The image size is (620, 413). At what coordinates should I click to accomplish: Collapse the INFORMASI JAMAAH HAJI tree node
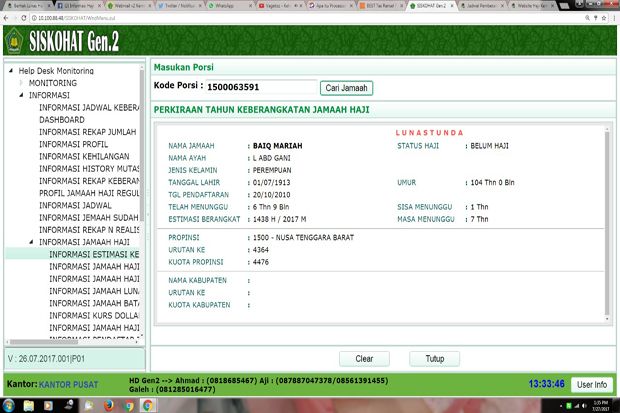[x=31, y=242]
